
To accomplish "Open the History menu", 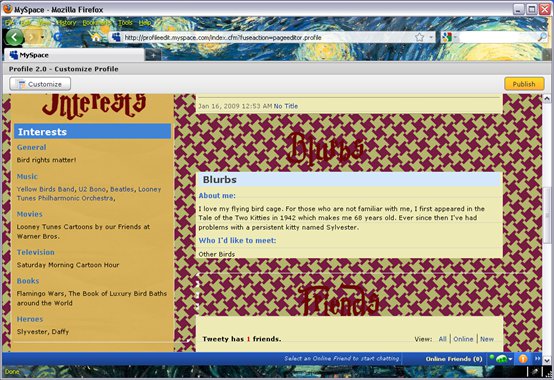I will point(66,23).
